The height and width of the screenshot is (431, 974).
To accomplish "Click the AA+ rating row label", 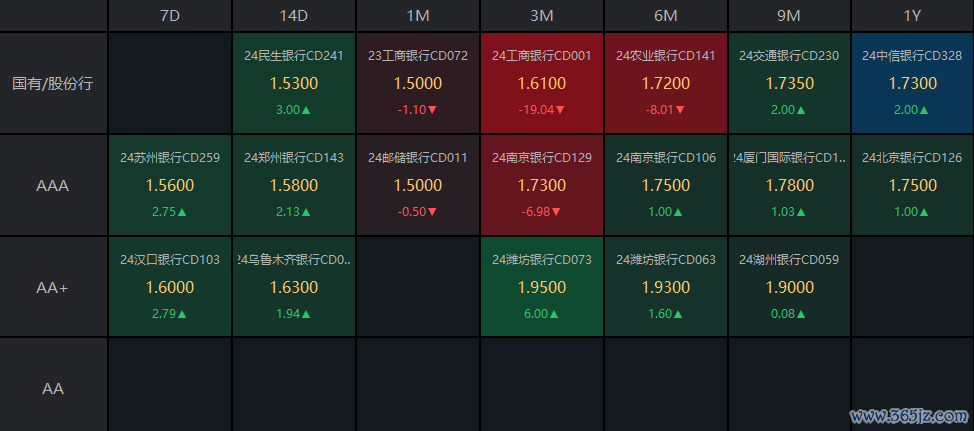I will point(53,287).
